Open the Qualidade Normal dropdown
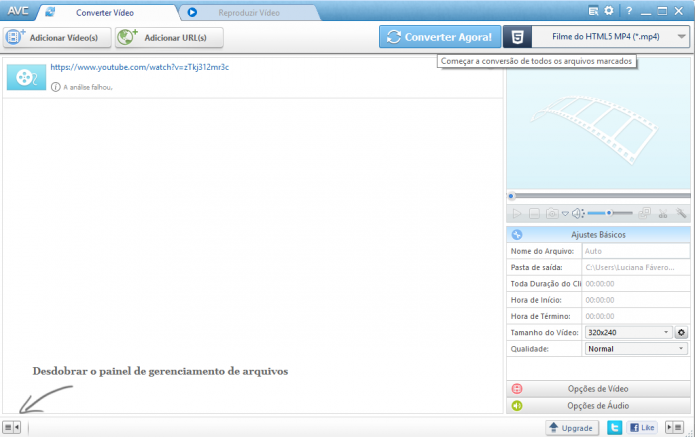The height and width of the screenshot is (437, 695). coord(636,349)
